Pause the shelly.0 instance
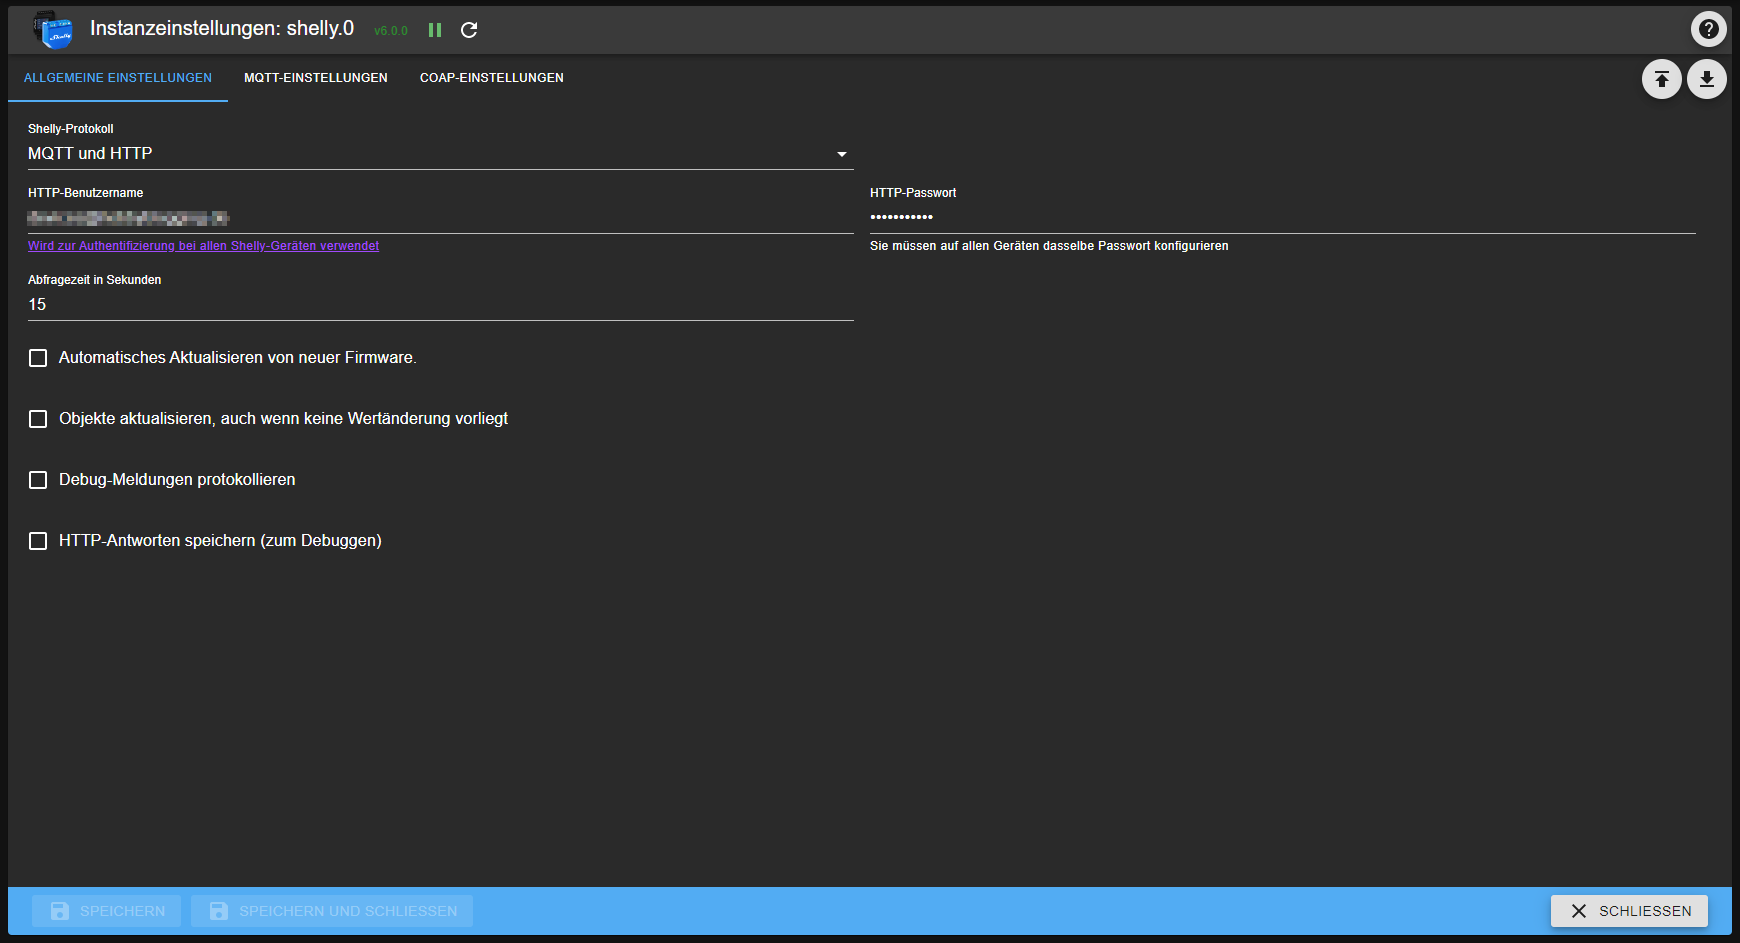 (x=435, y=30)
